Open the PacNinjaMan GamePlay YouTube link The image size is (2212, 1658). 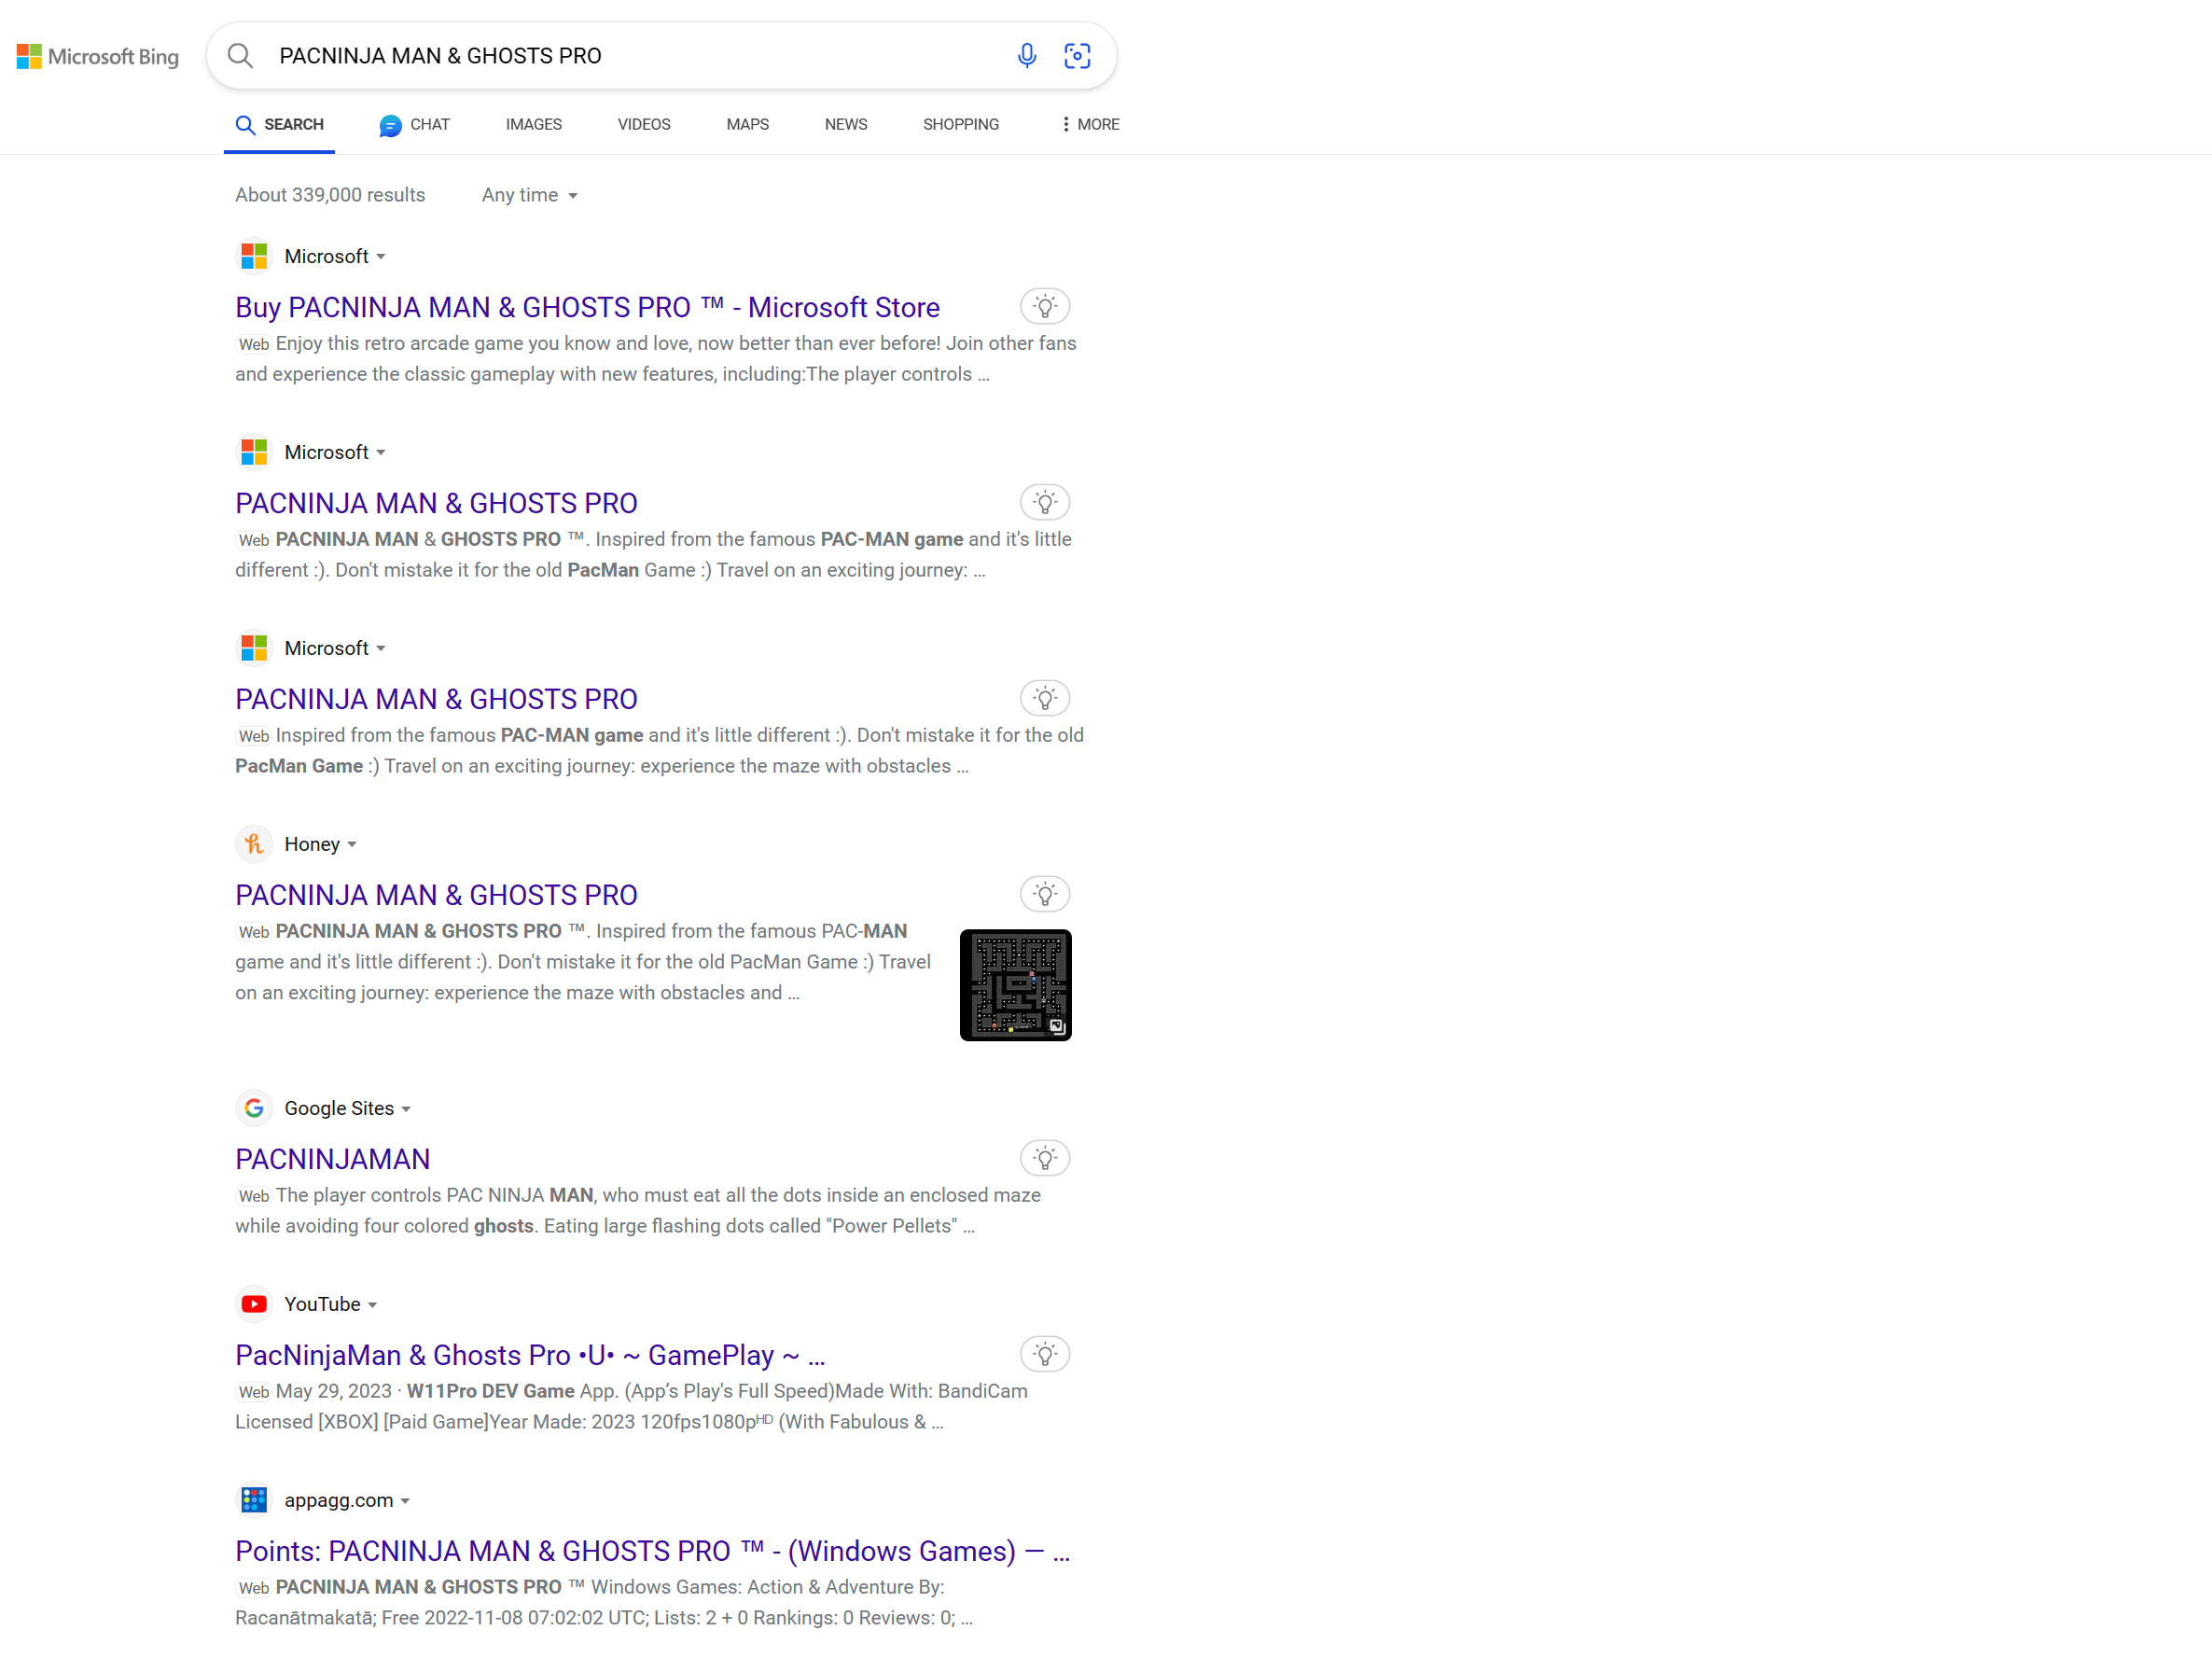click(x=530, y=1355)
